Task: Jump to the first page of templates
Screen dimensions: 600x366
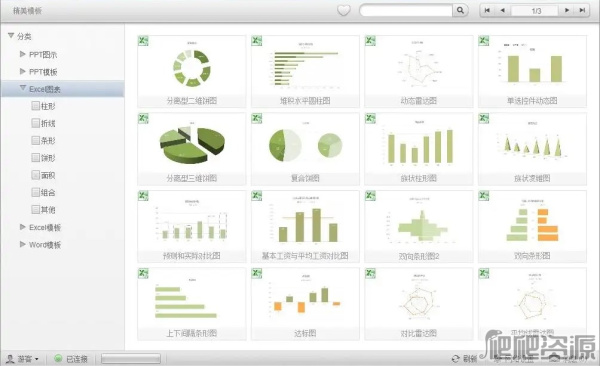Action: point(487,10)
